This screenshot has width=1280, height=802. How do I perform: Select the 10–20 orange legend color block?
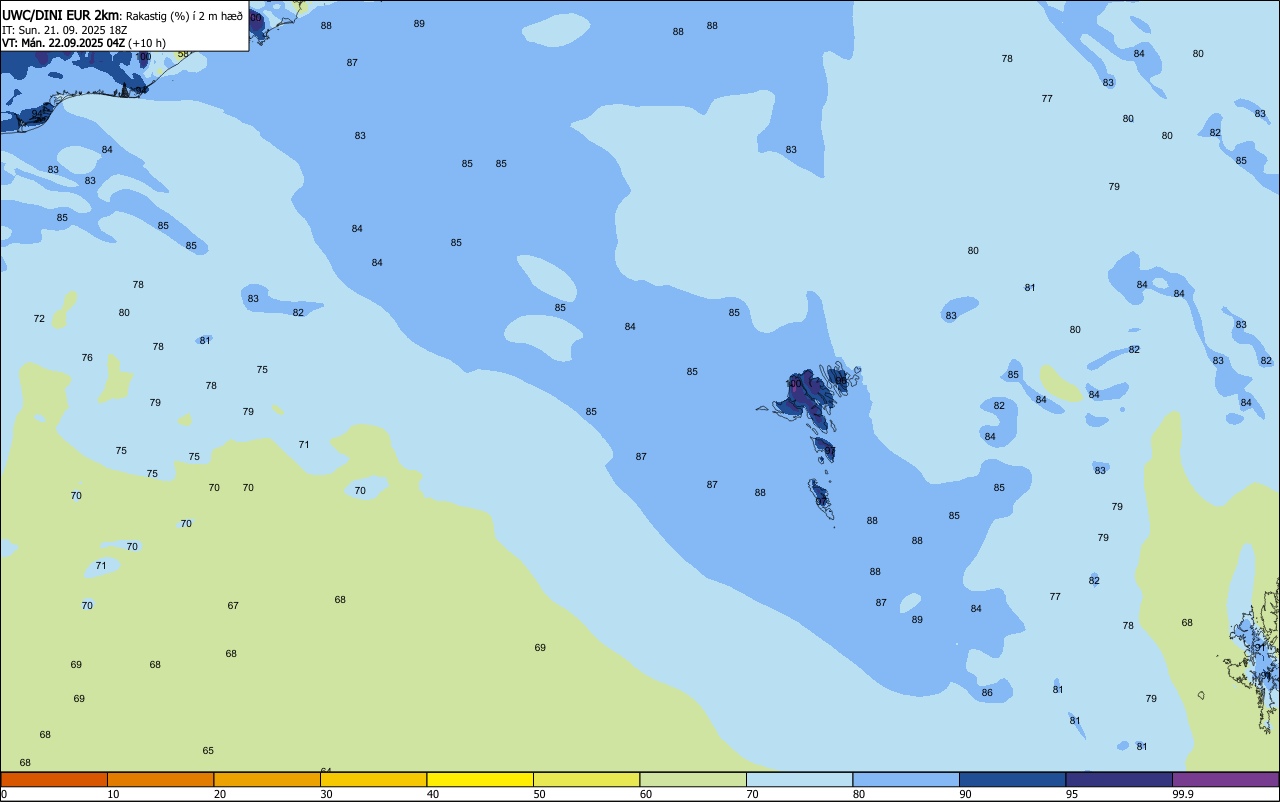(160, 779)
